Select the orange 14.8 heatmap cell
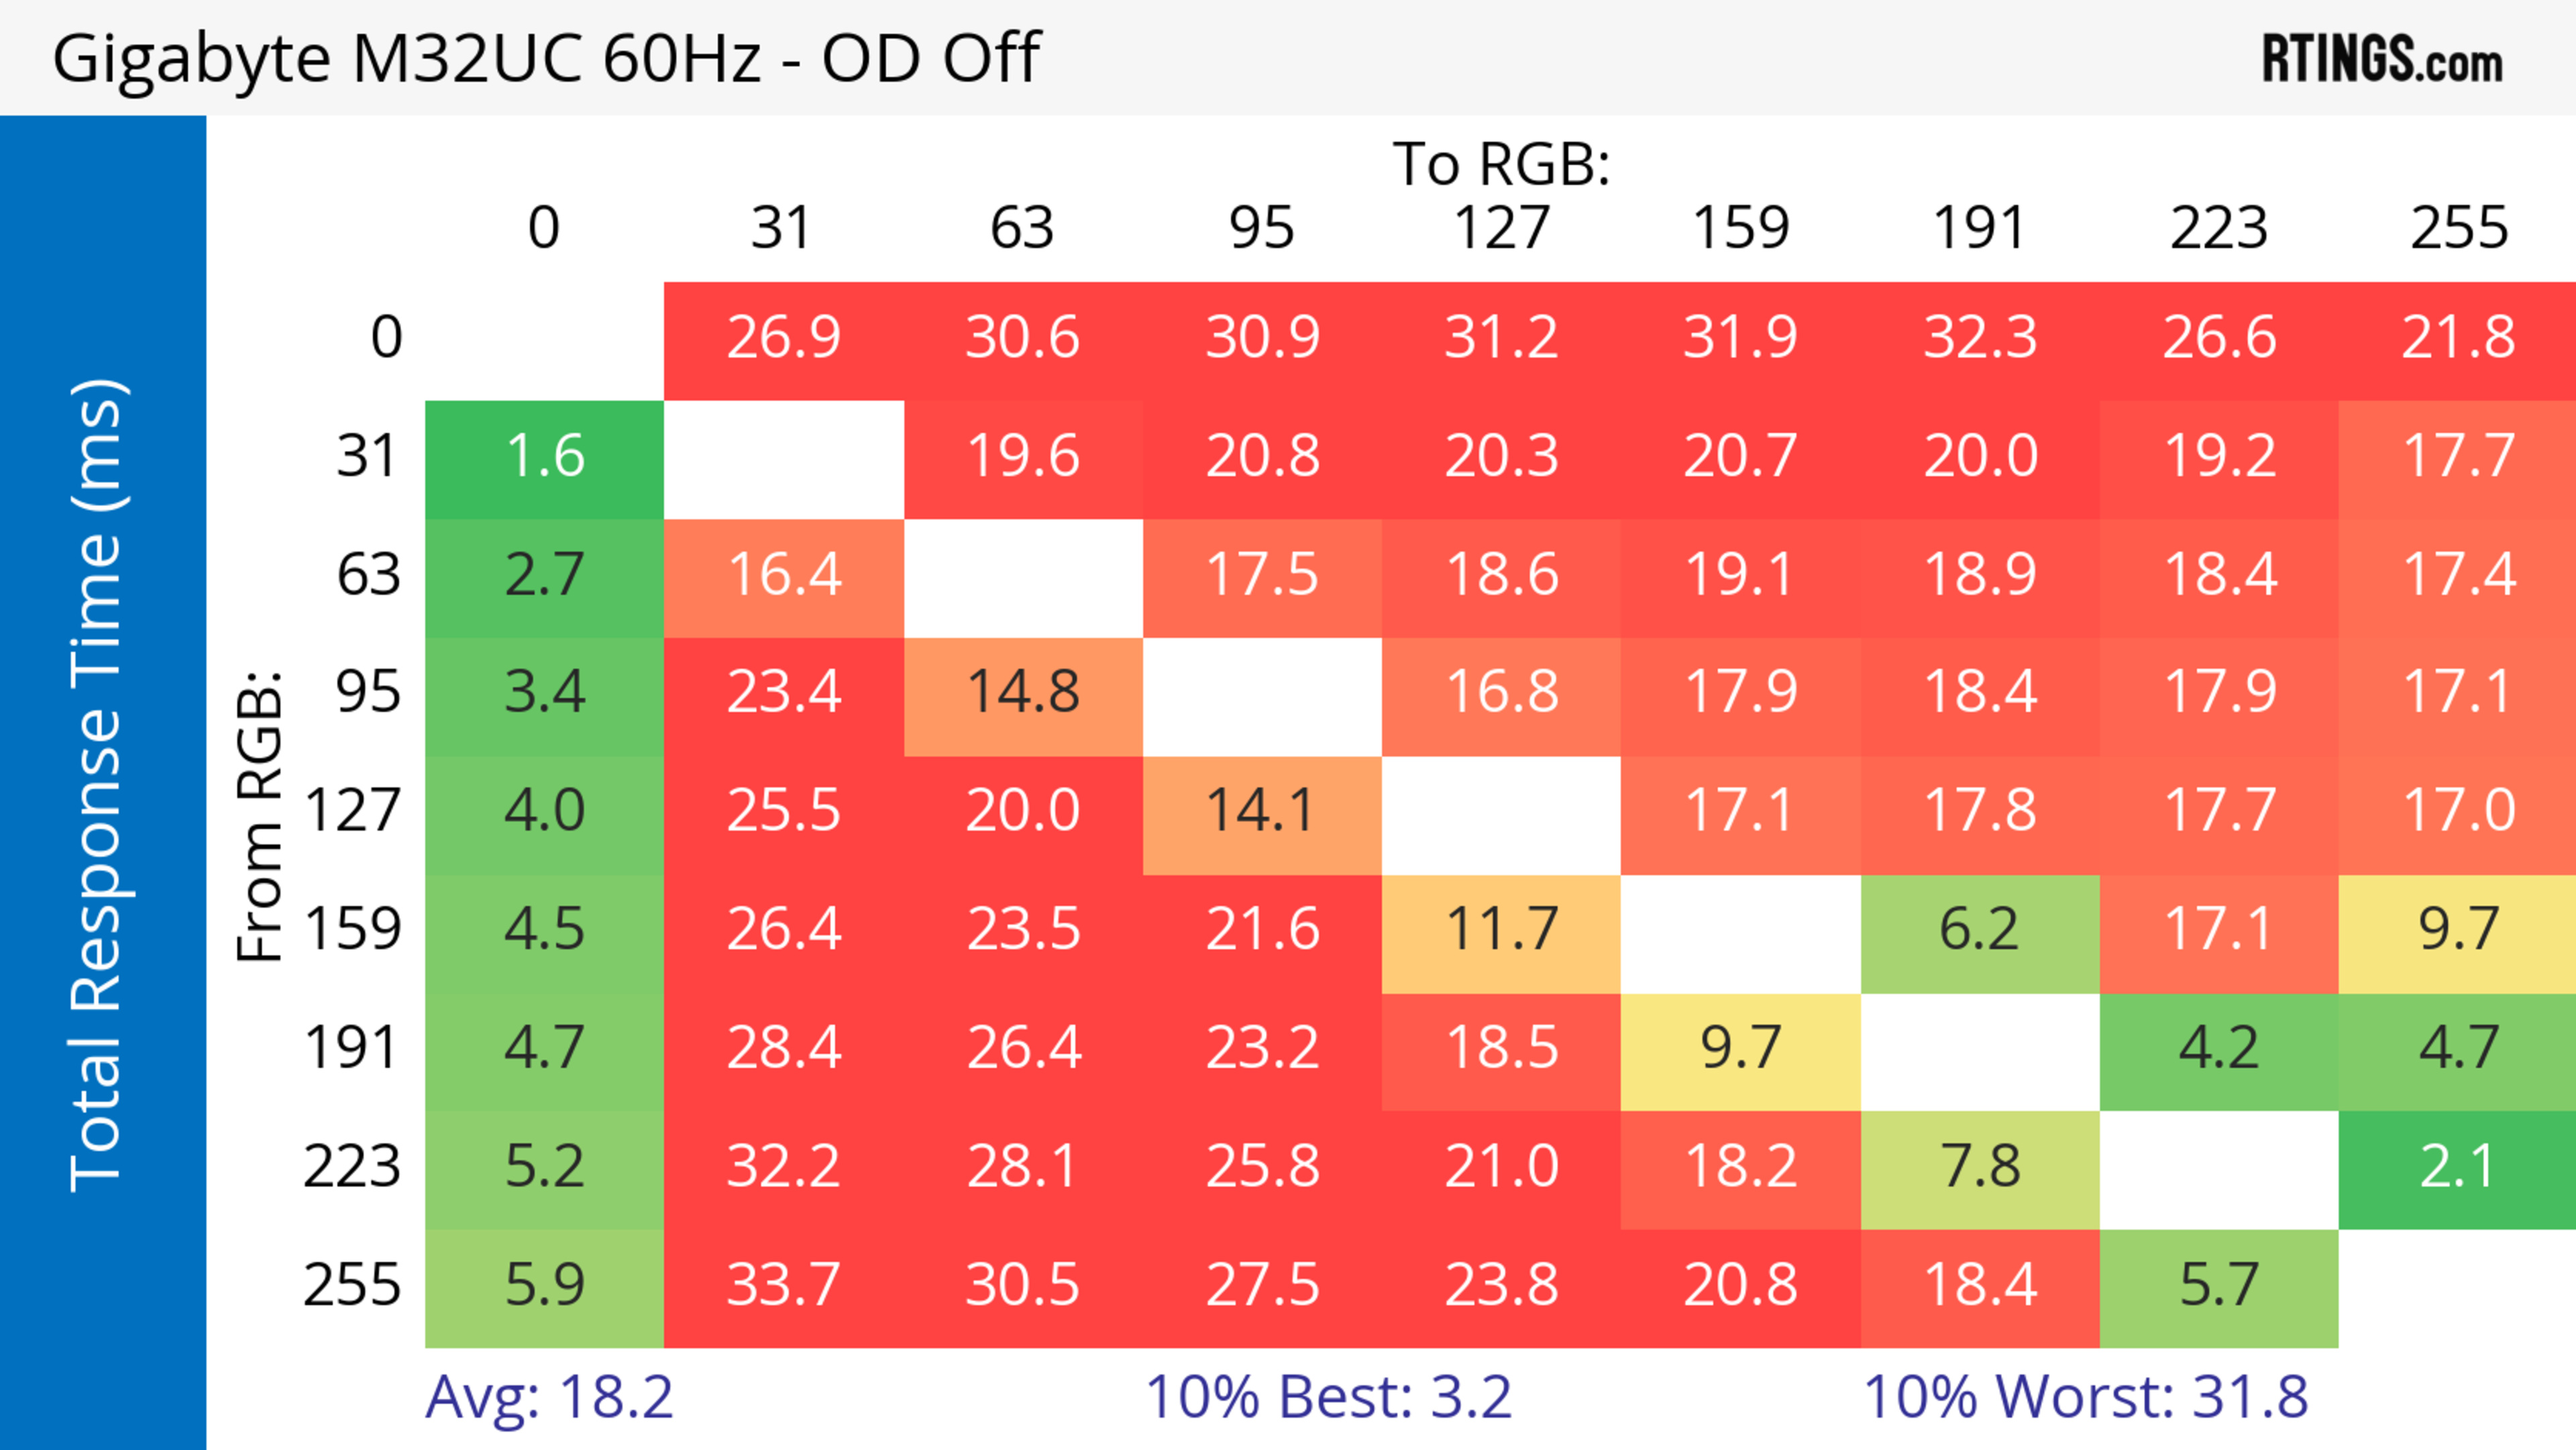 point(1022,693)
